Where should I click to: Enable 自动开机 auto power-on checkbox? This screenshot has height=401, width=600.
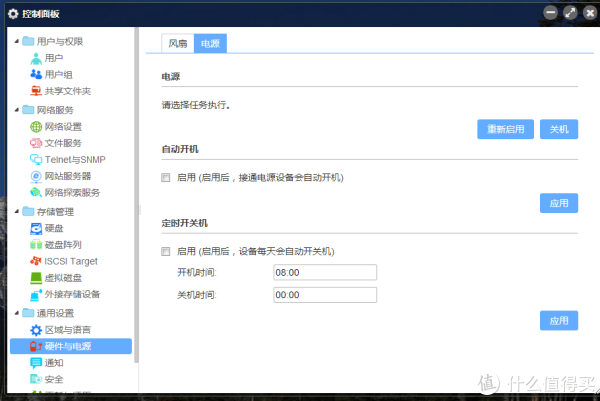click(166, 177)
